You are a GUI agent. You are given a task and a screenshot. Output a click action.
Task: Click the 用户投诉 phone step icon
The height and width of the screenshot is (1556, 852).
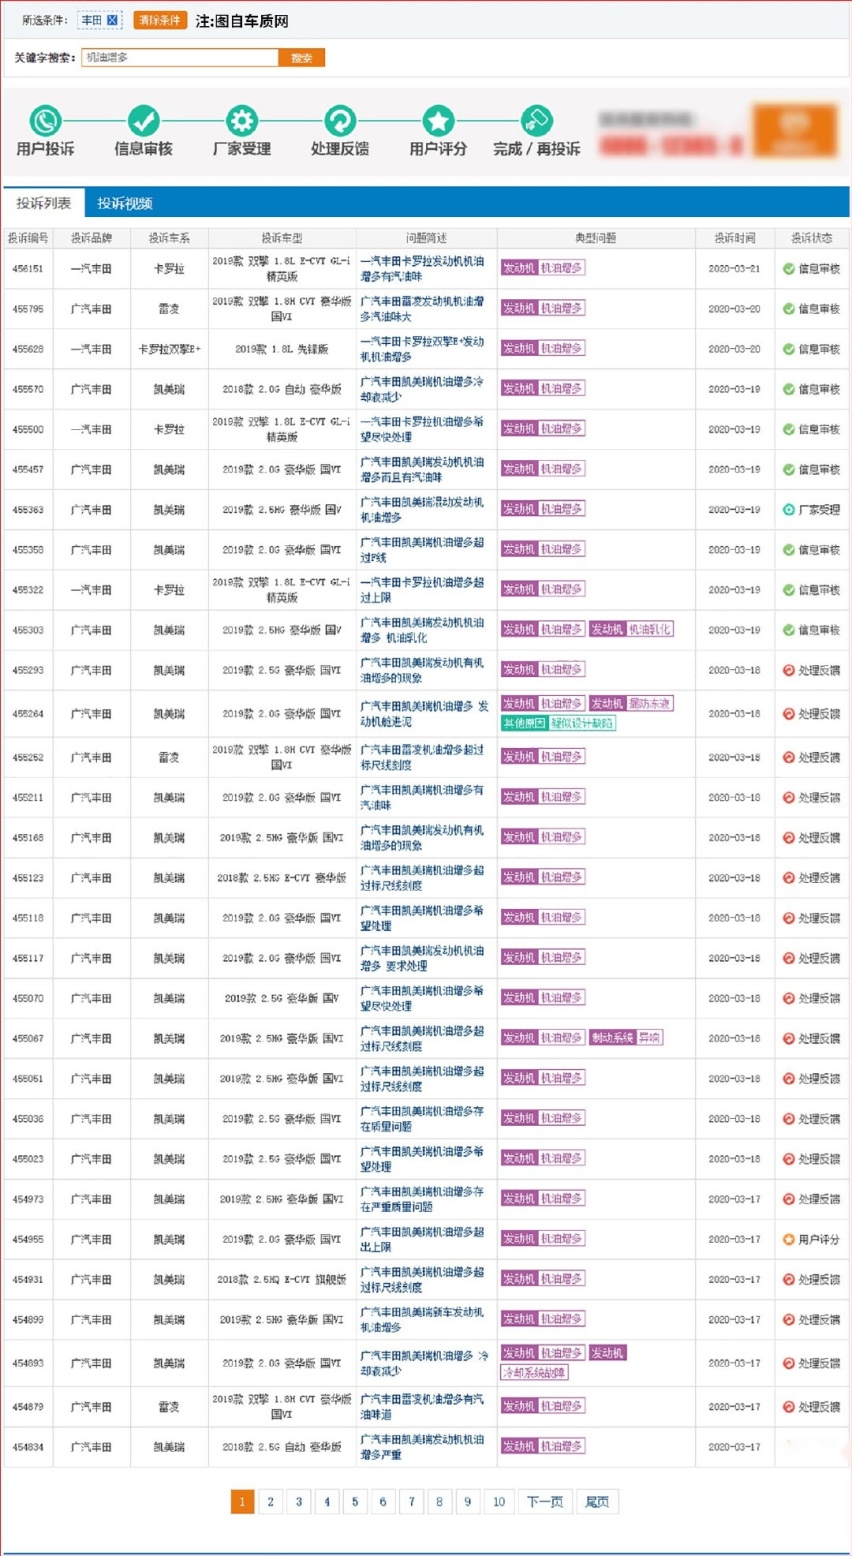[45, 121]
